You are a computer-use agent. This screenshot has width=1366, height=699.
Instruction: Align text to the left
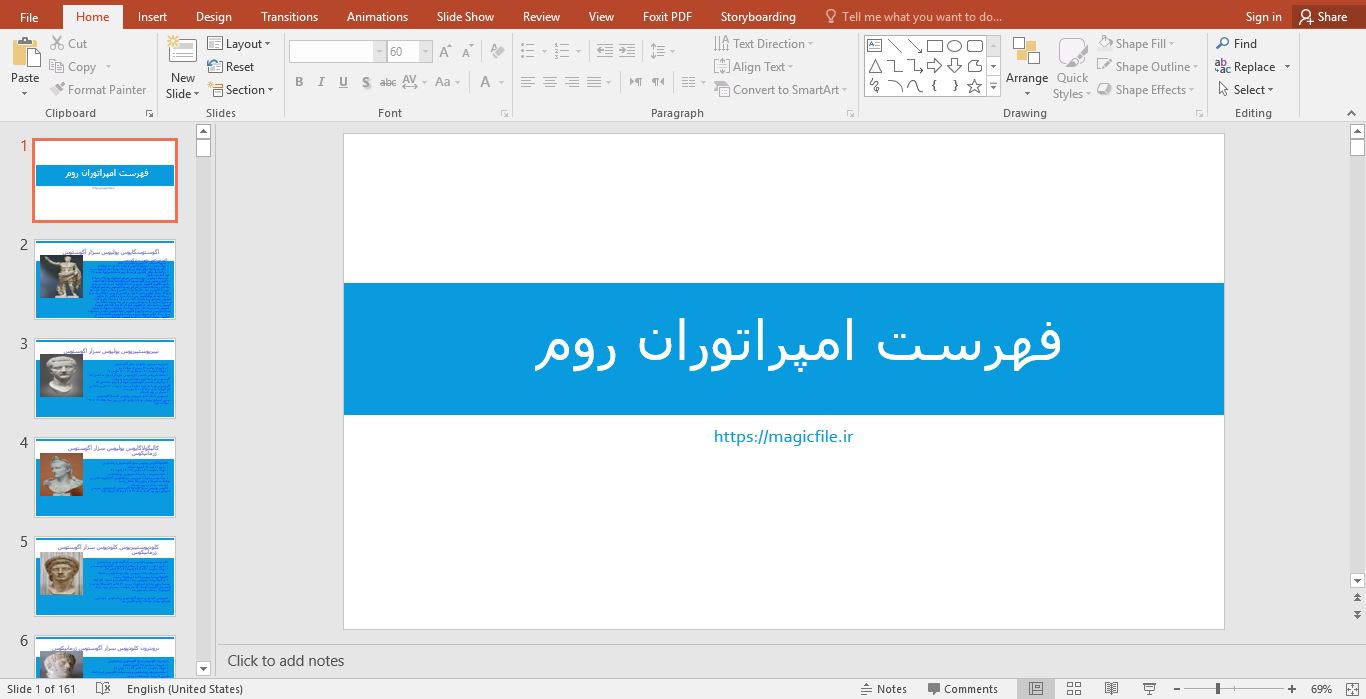(x=528, y=82)
